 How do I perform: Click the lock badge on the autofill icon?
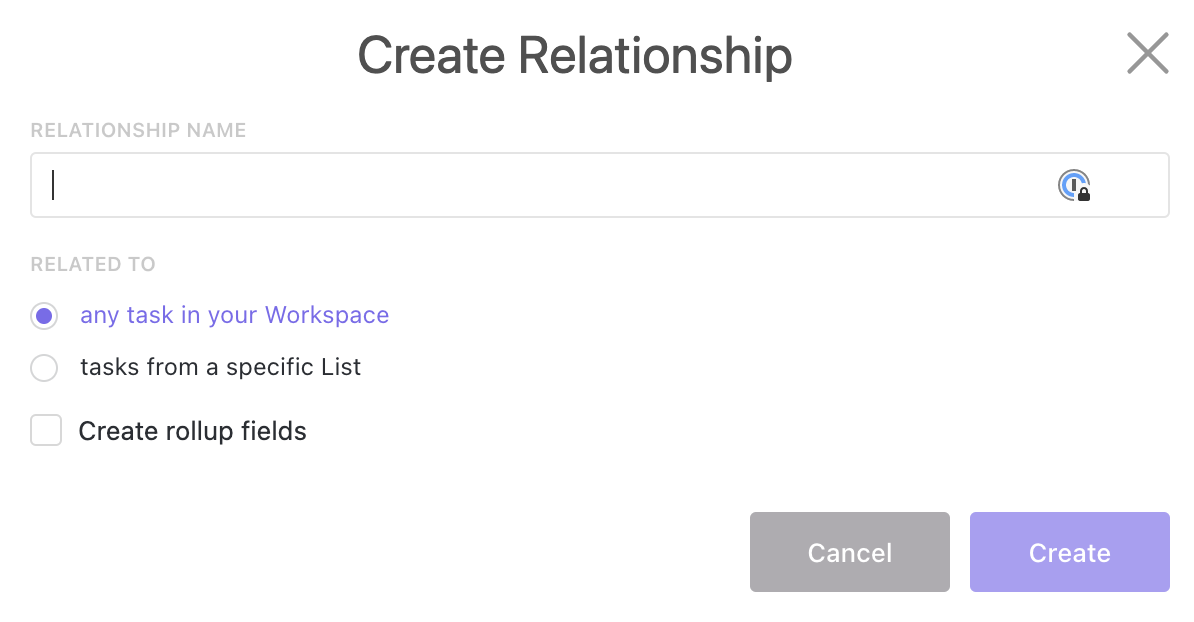point(1084,194)
